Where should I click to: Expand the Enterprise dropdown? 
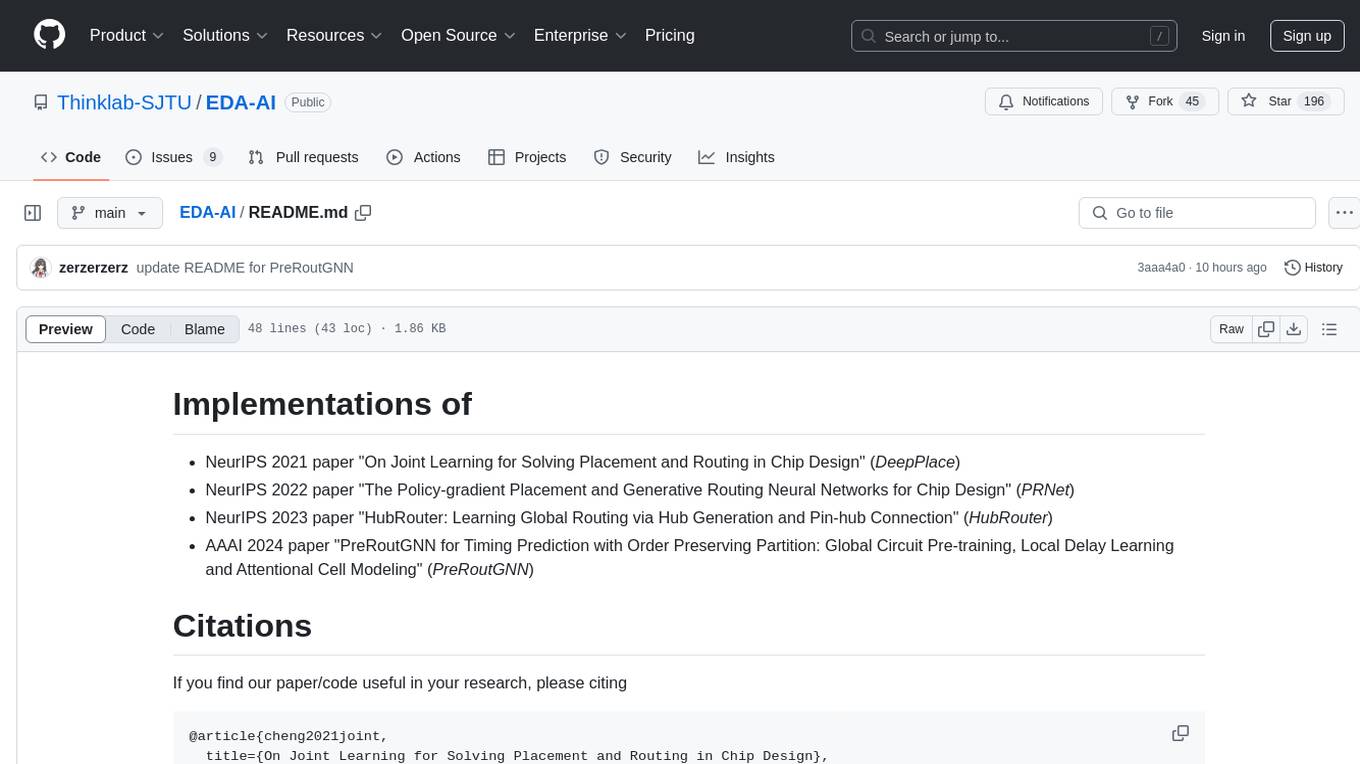tap(580, 35)
